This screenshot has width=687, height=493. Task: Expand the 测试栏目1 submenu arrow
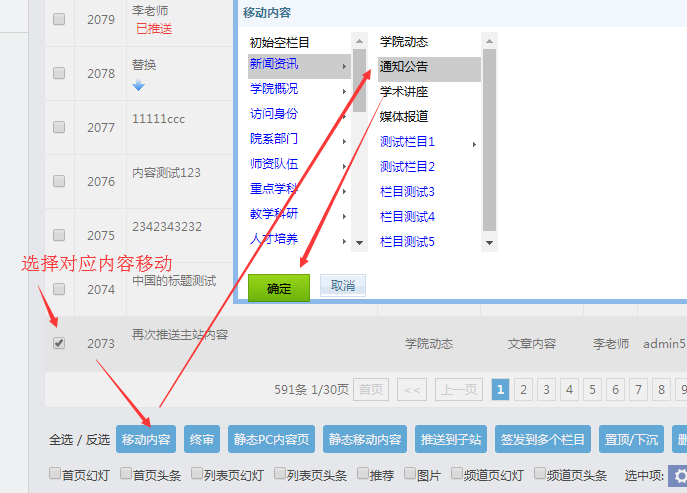coord(474,143)
